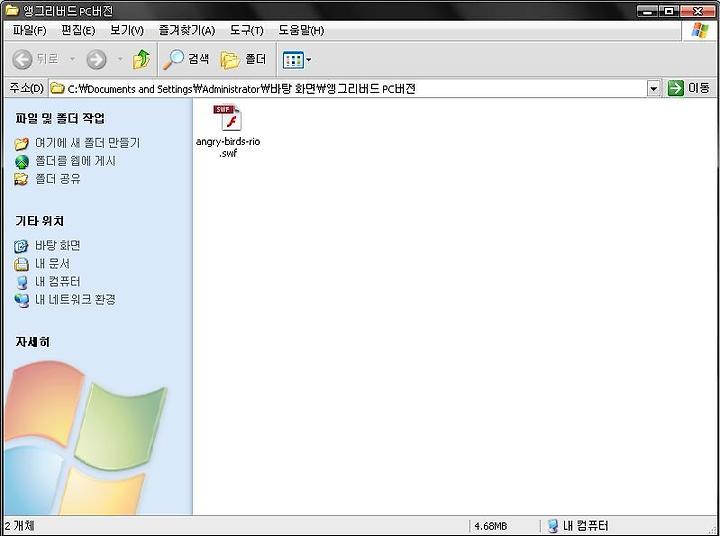The width and height of the screenshot is (720, 536).
Task: Click inside the address path field
Action: pos(347,88)
